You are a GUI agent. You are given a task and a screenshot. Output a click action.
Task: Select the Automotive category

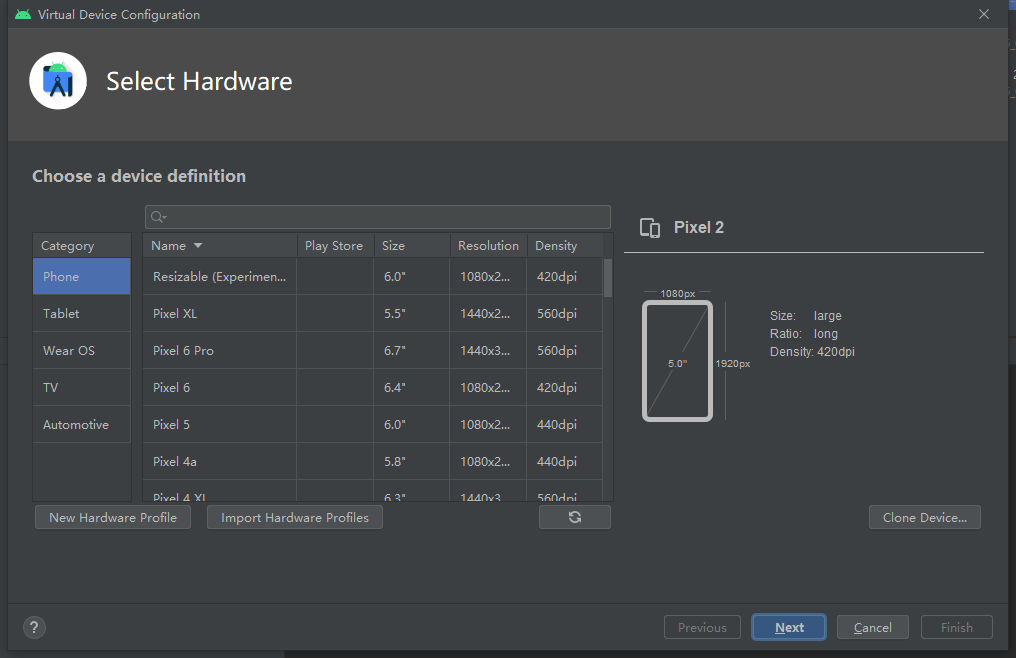coord(82,424)
